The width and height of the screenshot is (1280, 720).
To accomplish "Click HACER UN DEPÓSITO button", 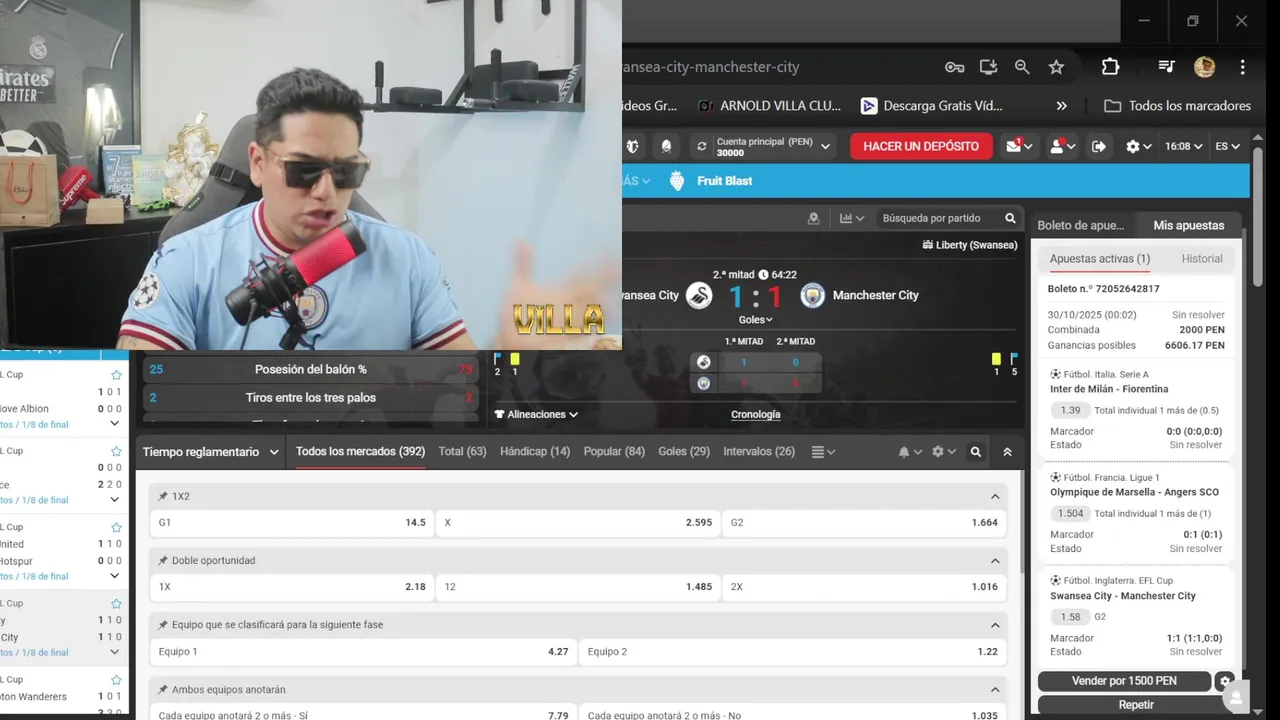I will coord(921,146).
